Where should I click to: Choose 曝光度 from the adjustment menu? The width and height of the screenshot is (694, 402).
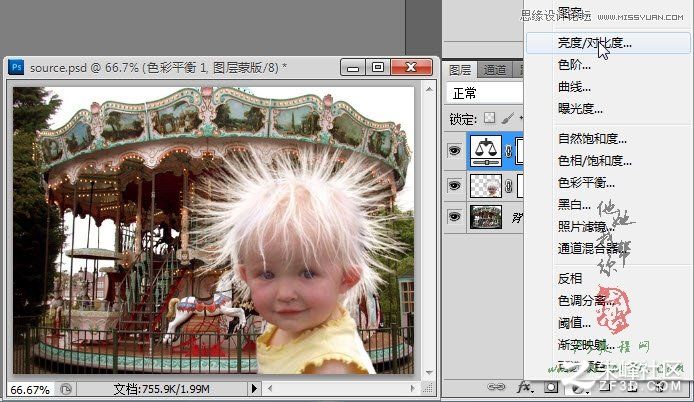[x=580, y=108]
